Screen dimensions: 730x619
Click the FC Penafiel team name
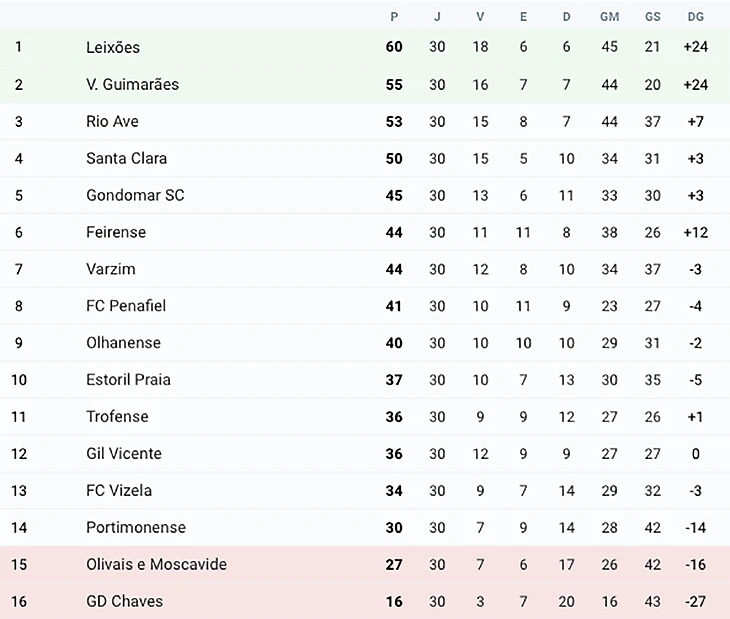tap(126, 306)
